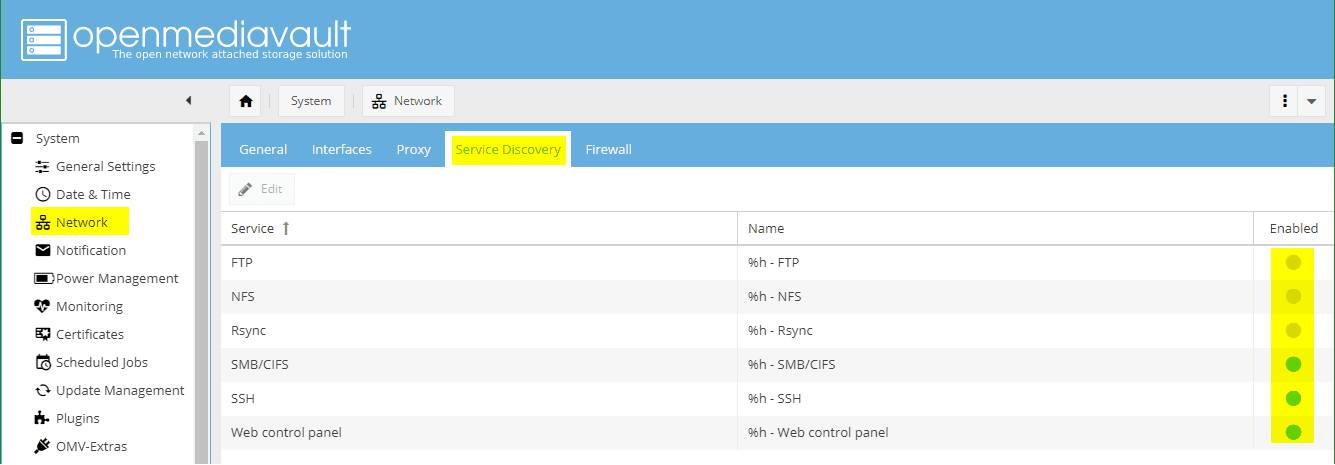Collapse the sidebar with left arrow
Screen dimensions: 1335x465
pyautogui.click(x=188, y=101)
